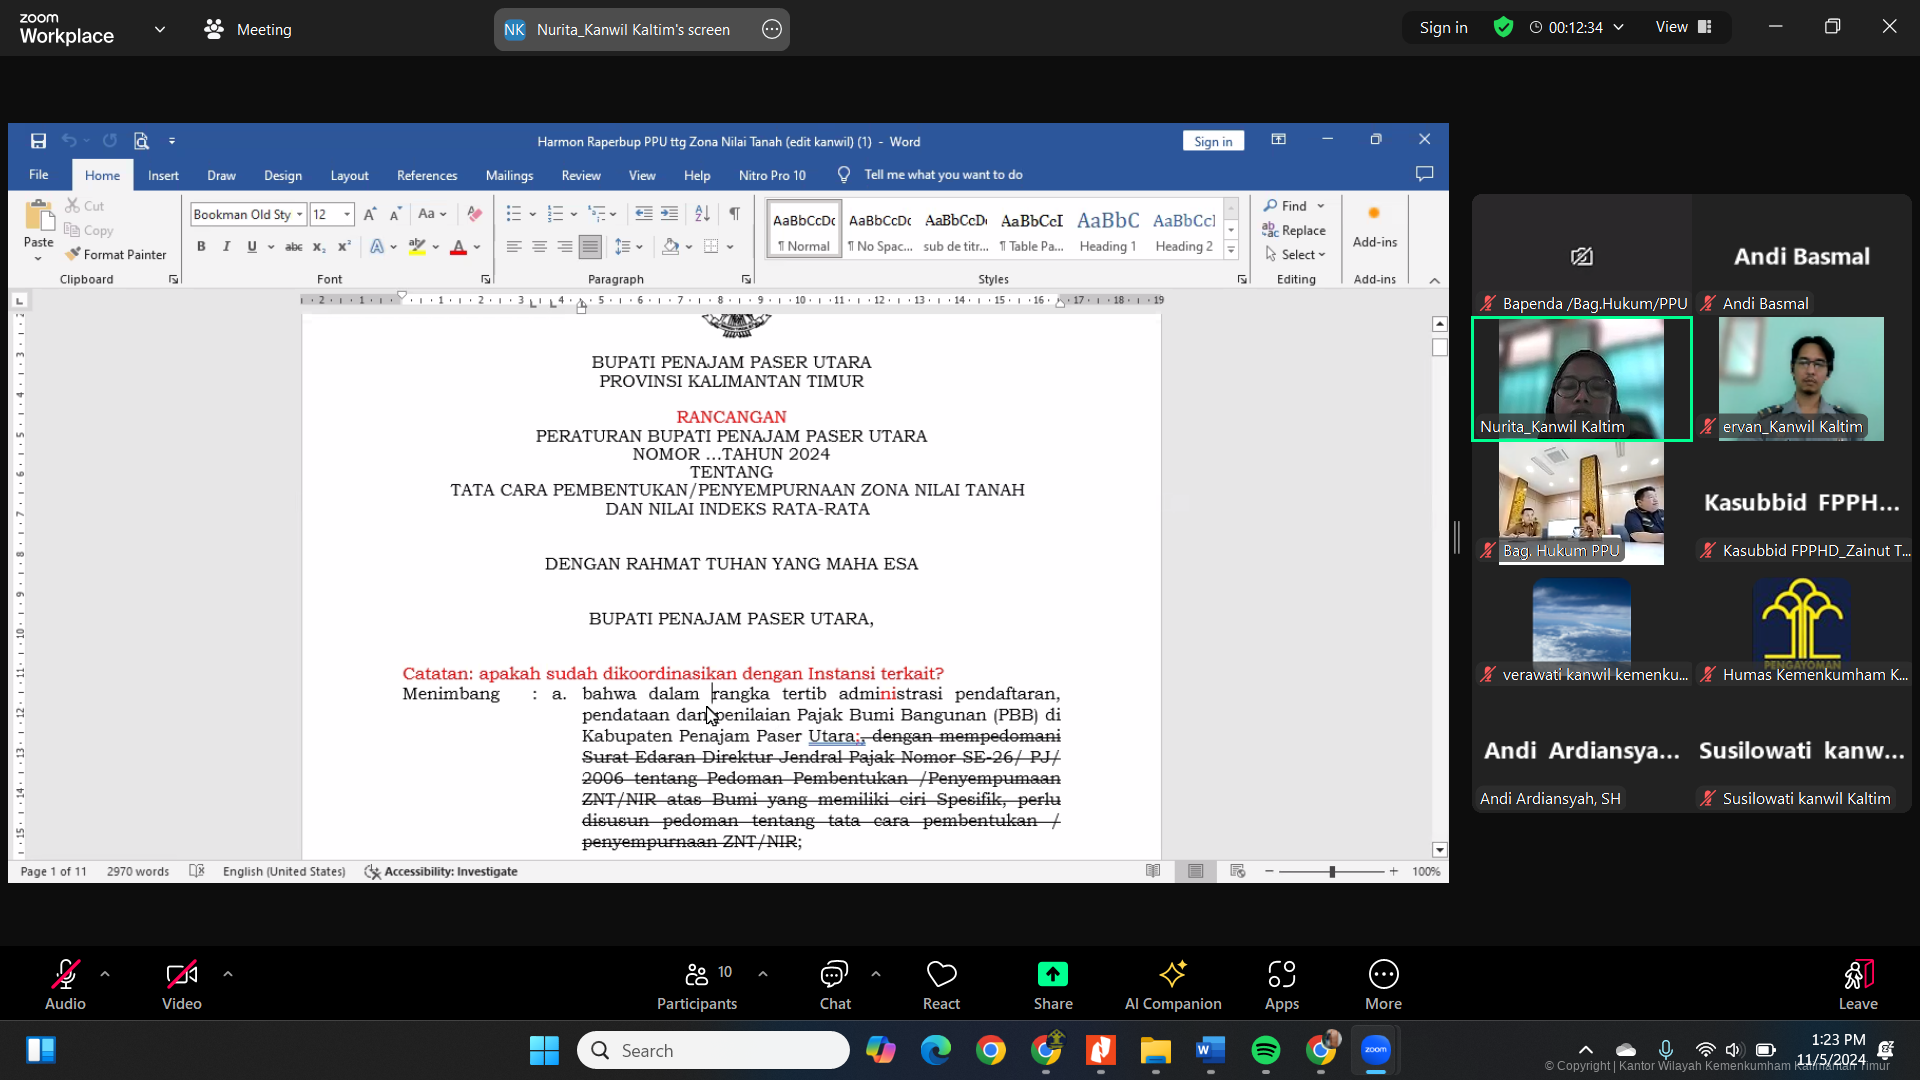
Task: Click the green Share screen button
Action: tap(1053, 986)
